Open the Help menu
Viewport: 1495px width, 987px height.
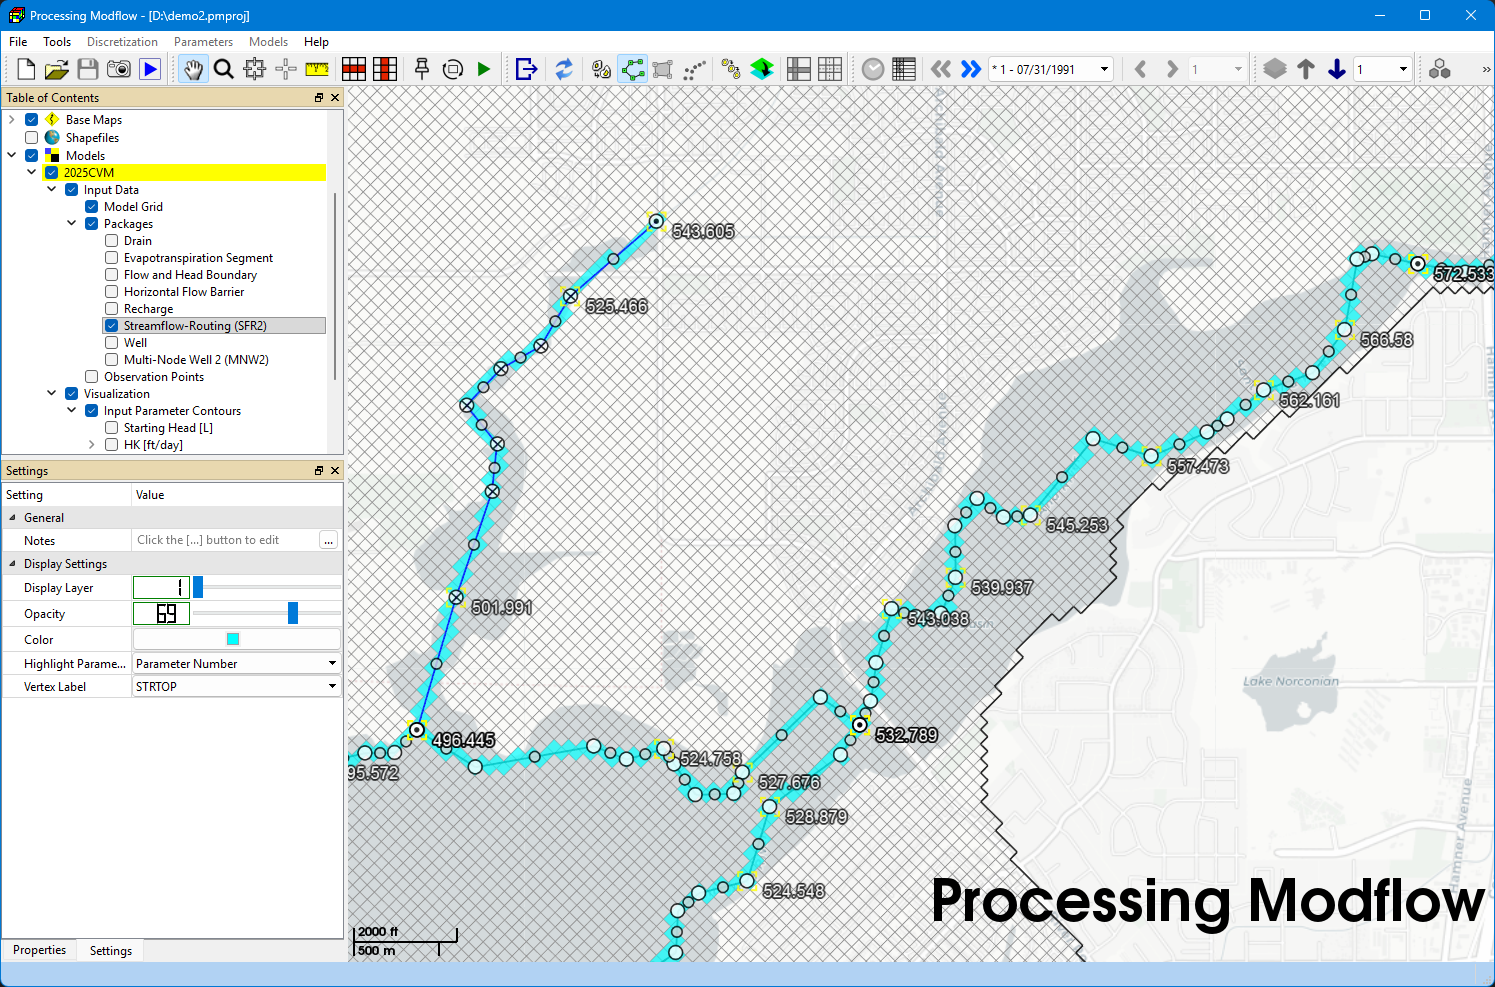317,42
